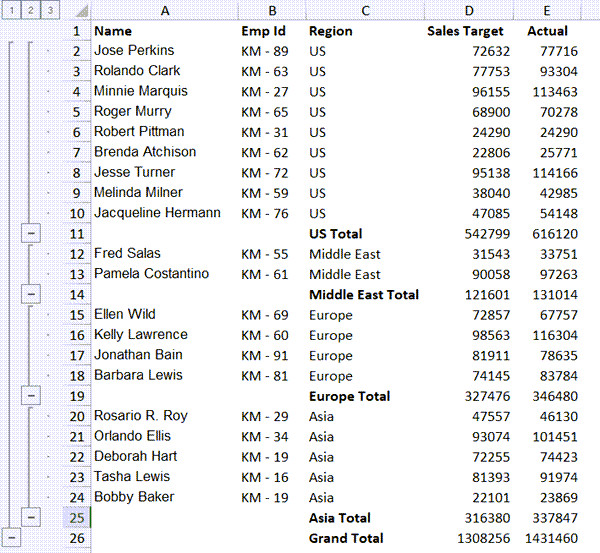Select column C header
Viewport: 600px width, 553px height.
(365, 10)
